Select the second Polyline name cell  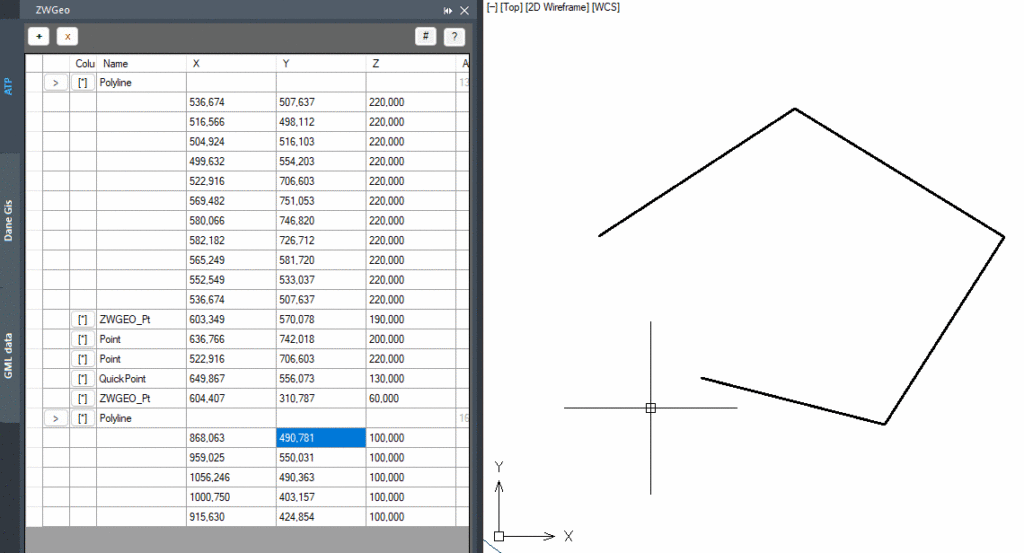(141, 419)
